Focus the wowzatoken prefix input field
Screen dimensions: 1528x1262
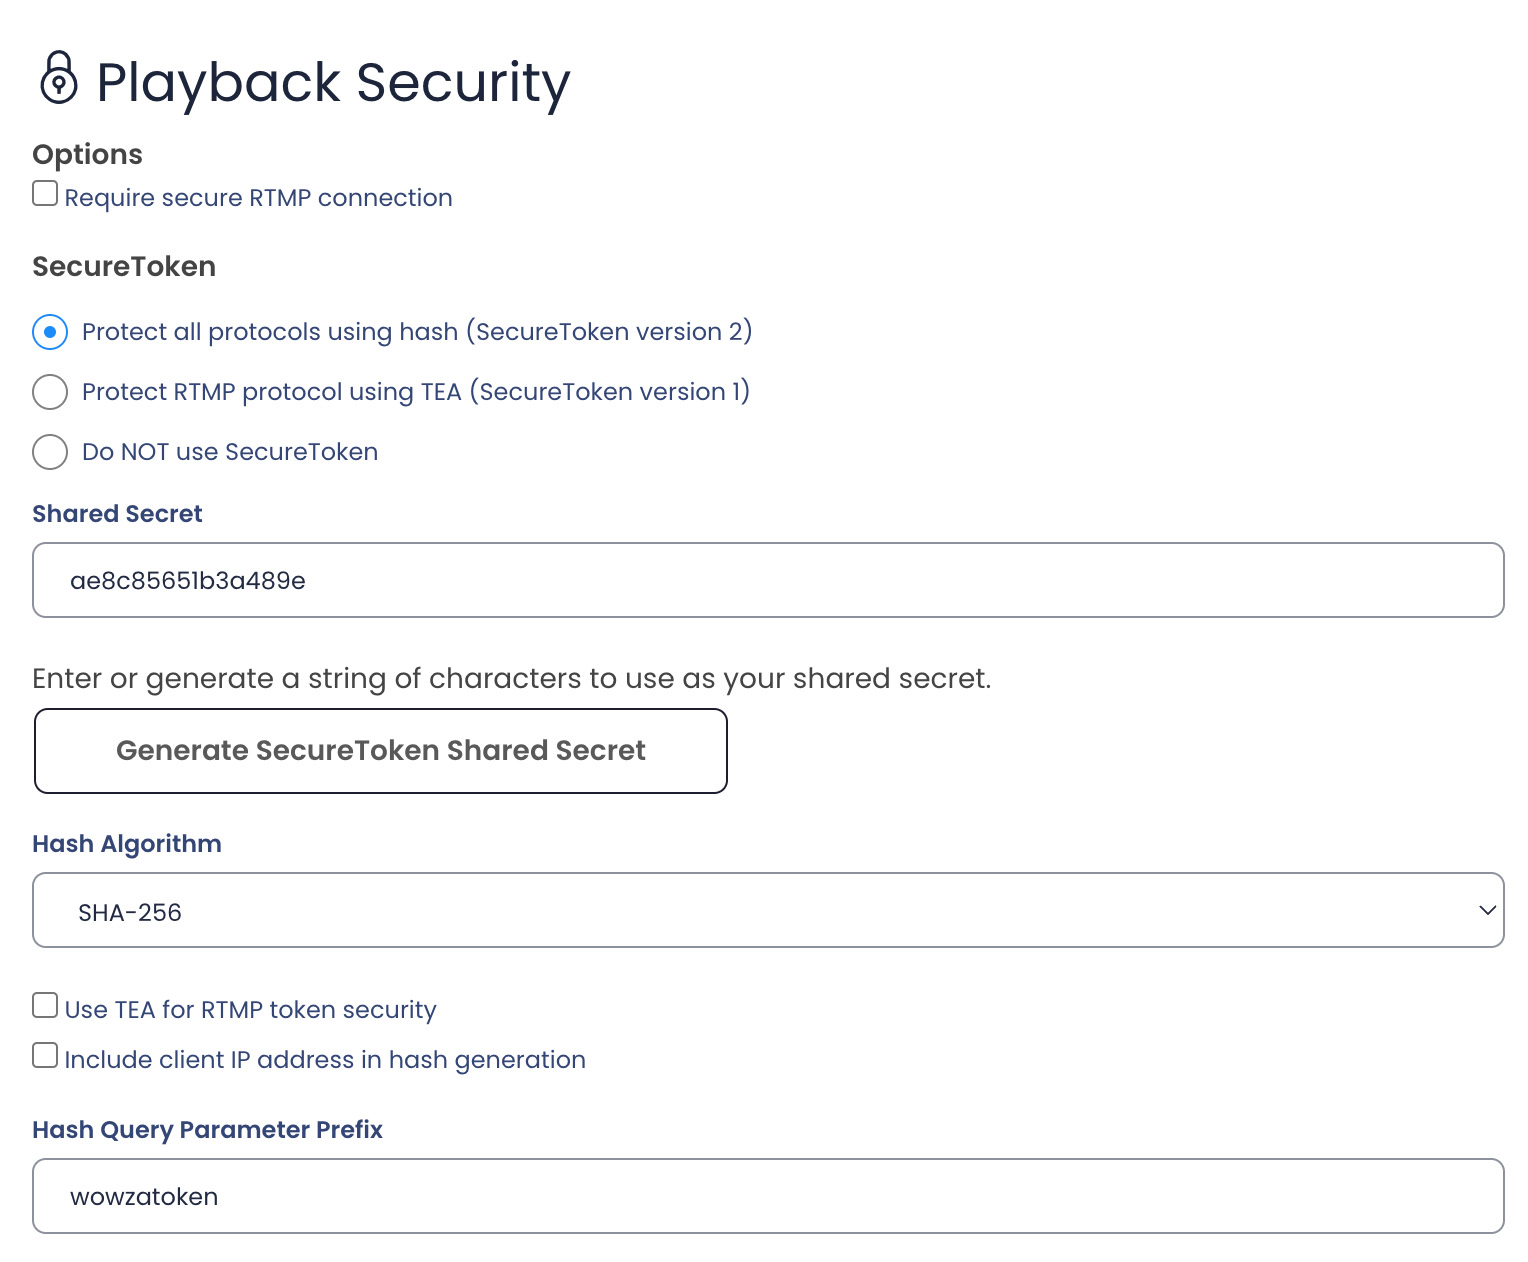(x=767, y=1196)
